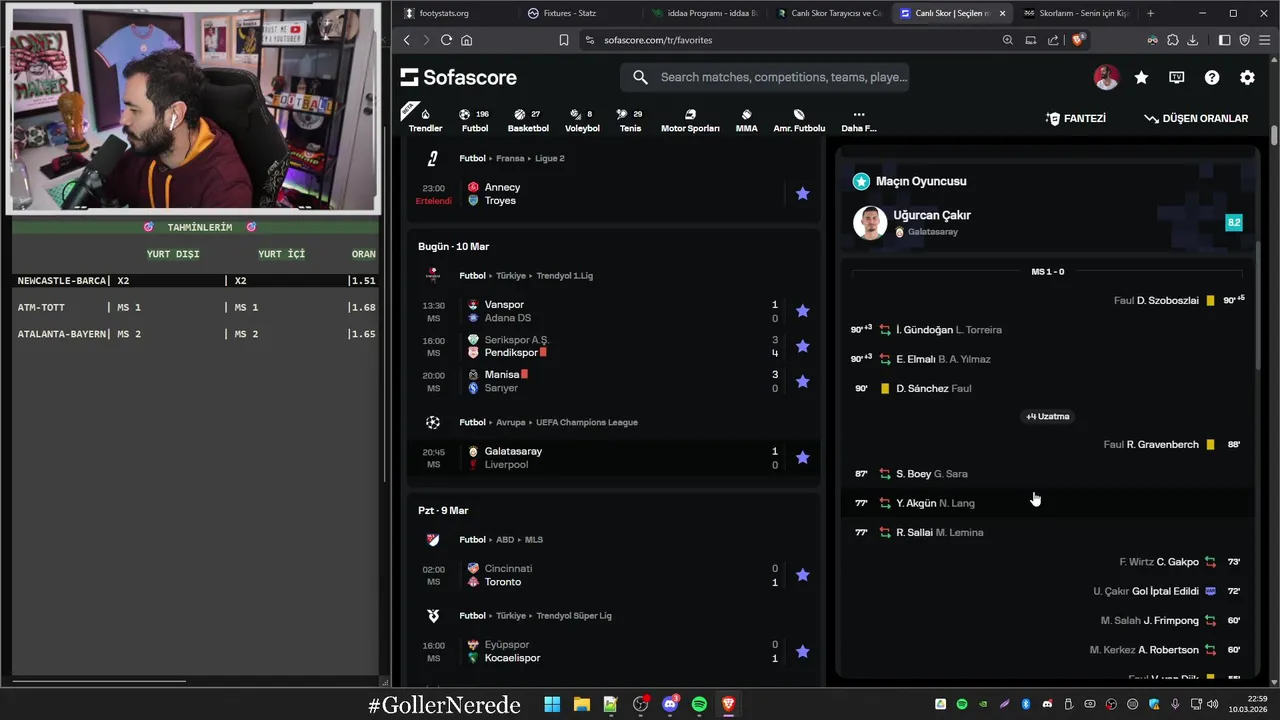Open the Basketbol sport category

[528, 120]
